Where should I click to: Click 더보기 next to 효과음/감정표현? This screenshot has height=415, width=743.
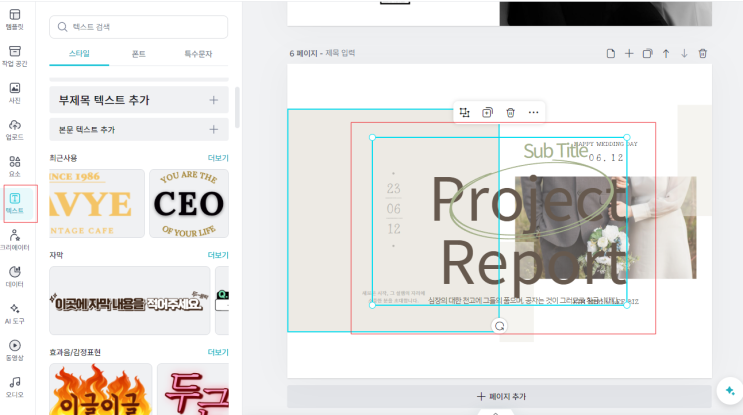pos(218,352)
